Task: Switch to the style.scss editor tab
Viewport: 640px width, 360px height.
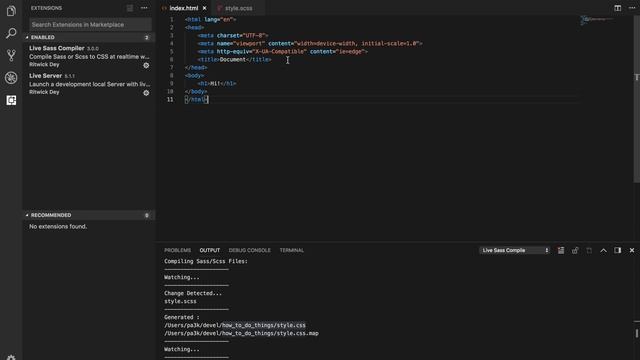Action: (x=238, y=8)
